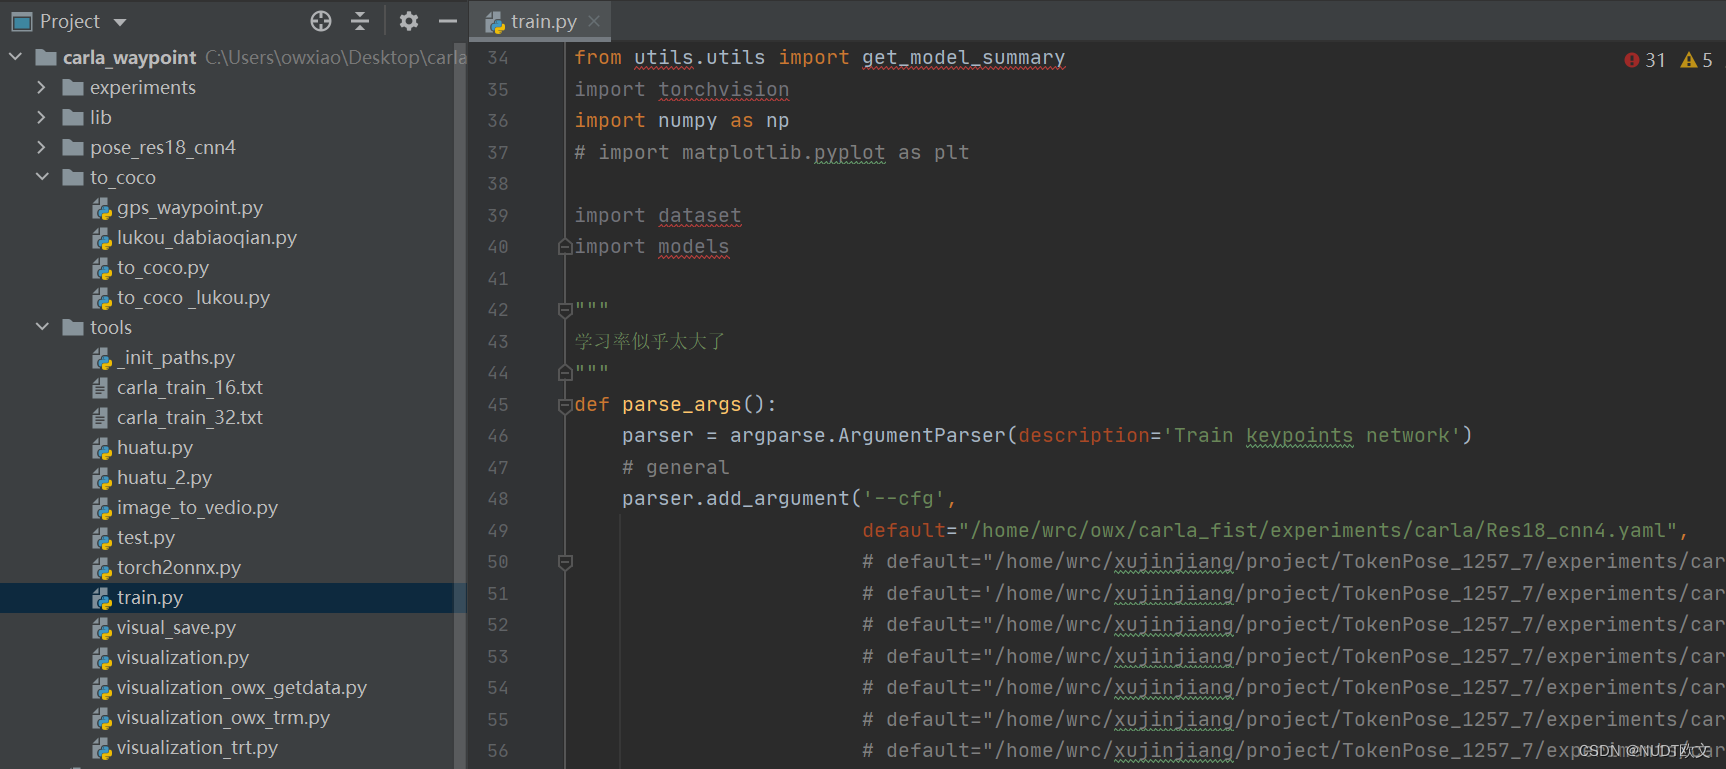1726x769 pixels.
Task: Expand the experiments folder
Action: [41, 87]
